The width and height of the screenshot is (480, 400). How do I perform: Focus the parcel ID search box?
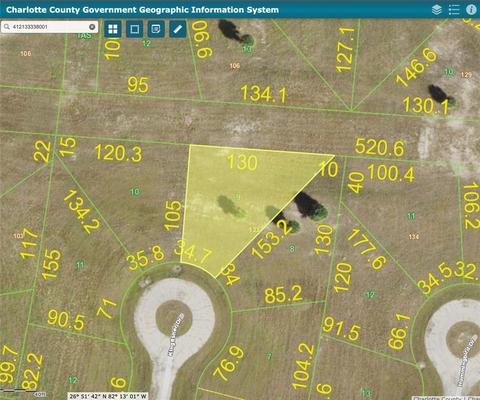point(50,27)
